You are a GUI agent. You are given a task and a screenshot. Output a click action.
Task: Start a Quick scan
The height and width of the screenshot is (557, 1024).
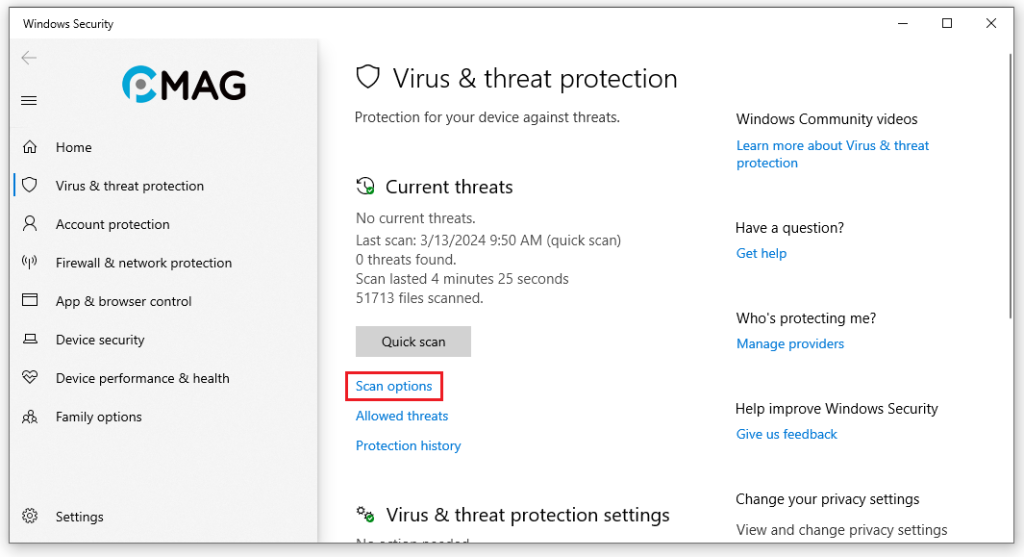pyautogui.click(x=413, y=341)
